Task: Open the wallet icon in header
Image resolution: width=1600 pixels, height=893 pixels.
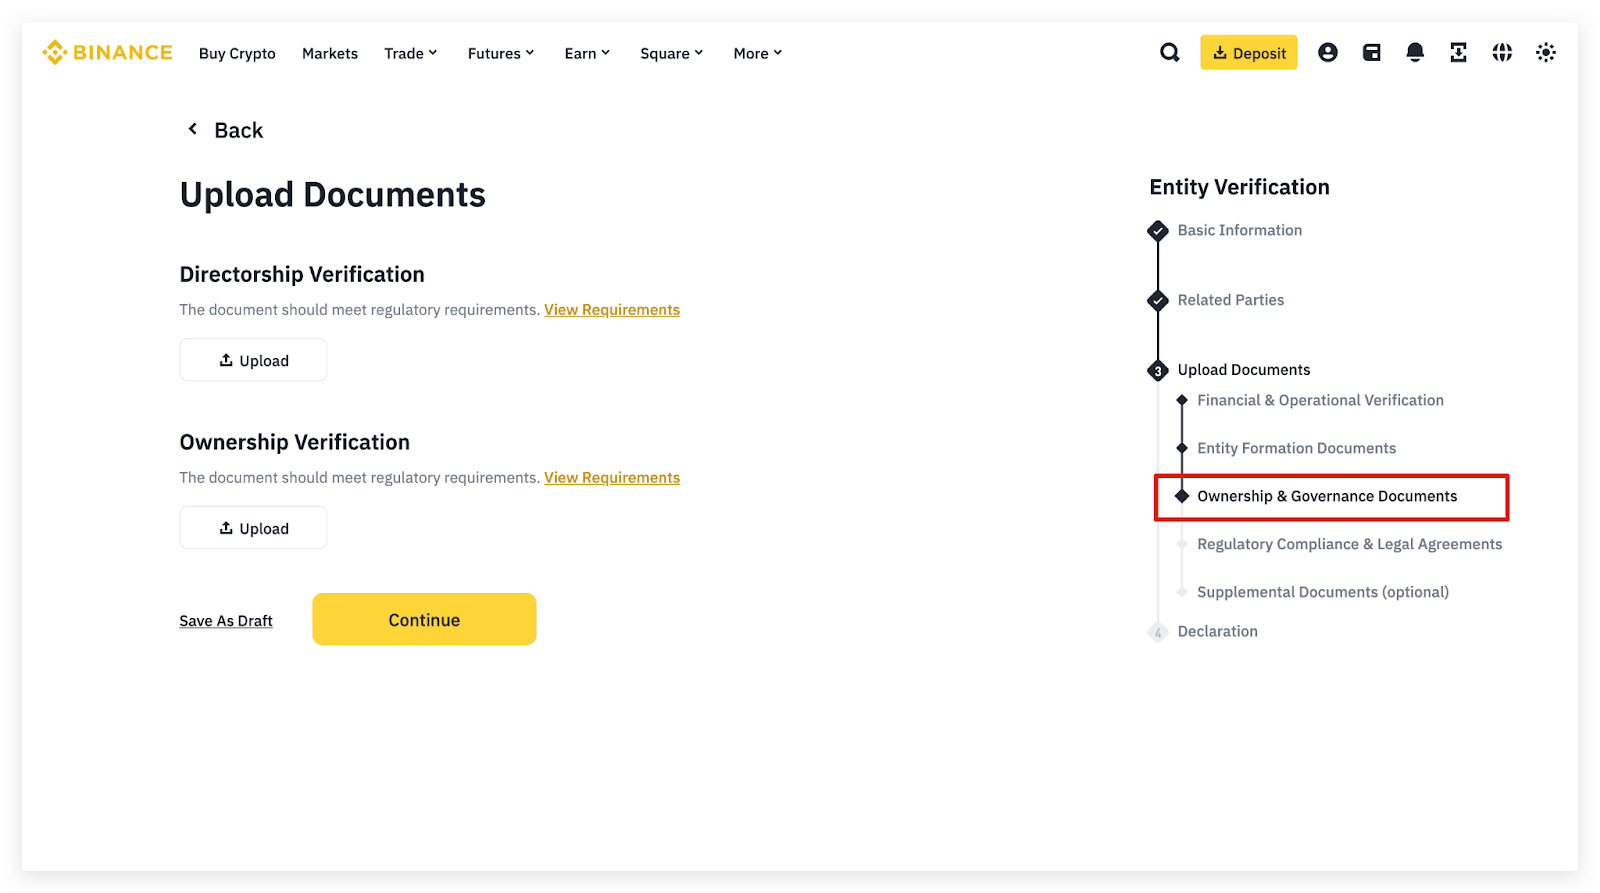Action: (1371, 53)
